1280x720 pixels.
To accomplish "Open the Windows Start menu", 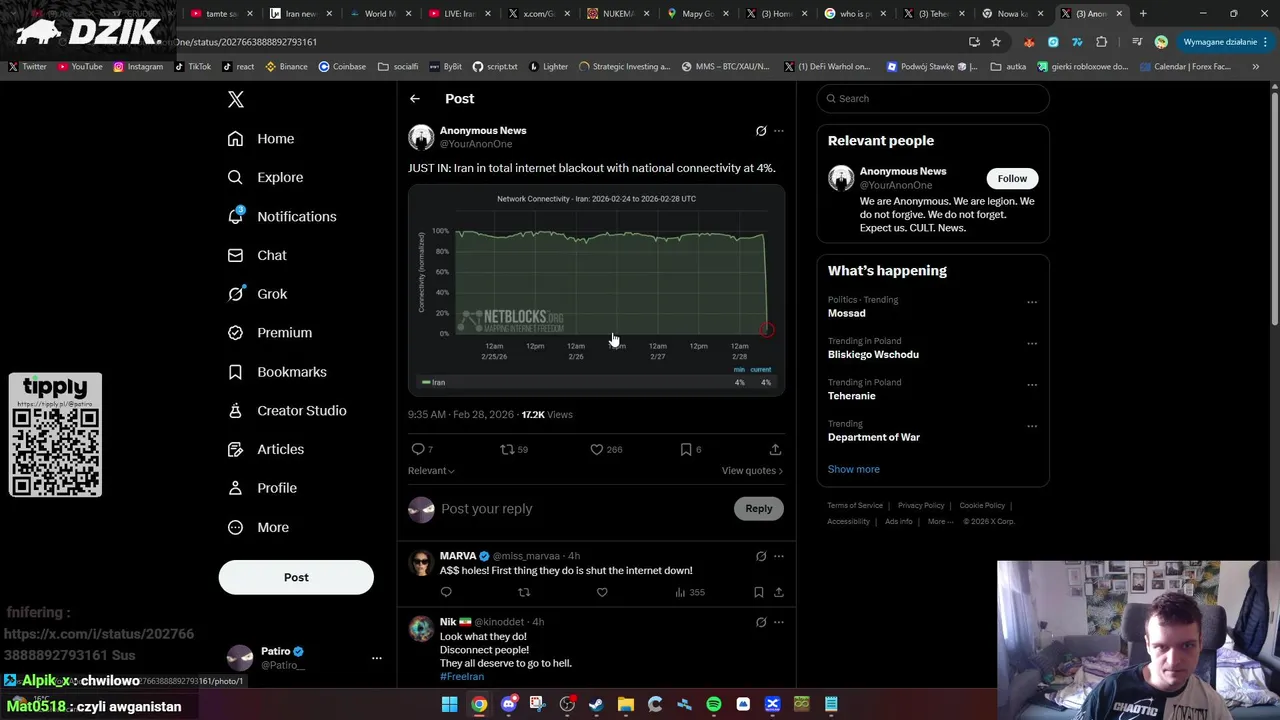I will click(449, 705).
